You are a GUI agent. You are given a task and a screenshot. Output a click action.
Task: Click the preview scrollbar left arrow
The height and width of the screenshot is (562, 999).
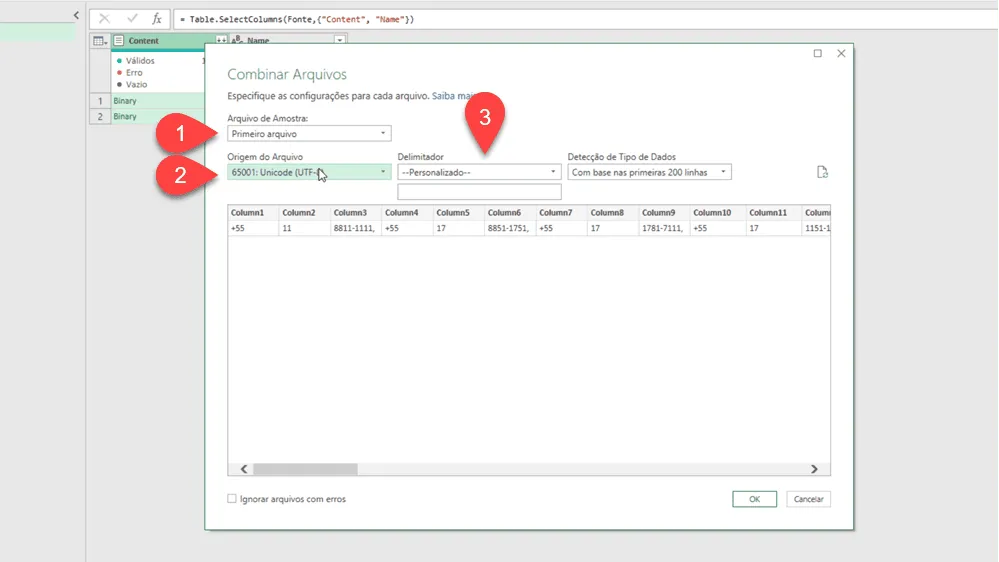tap(244, 469)
